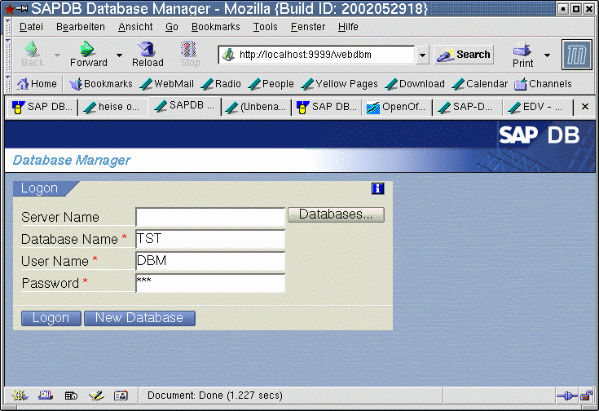Click the security lock icon in status bar
This screenshot has width=599, height=411.
(x=586, y=396)
